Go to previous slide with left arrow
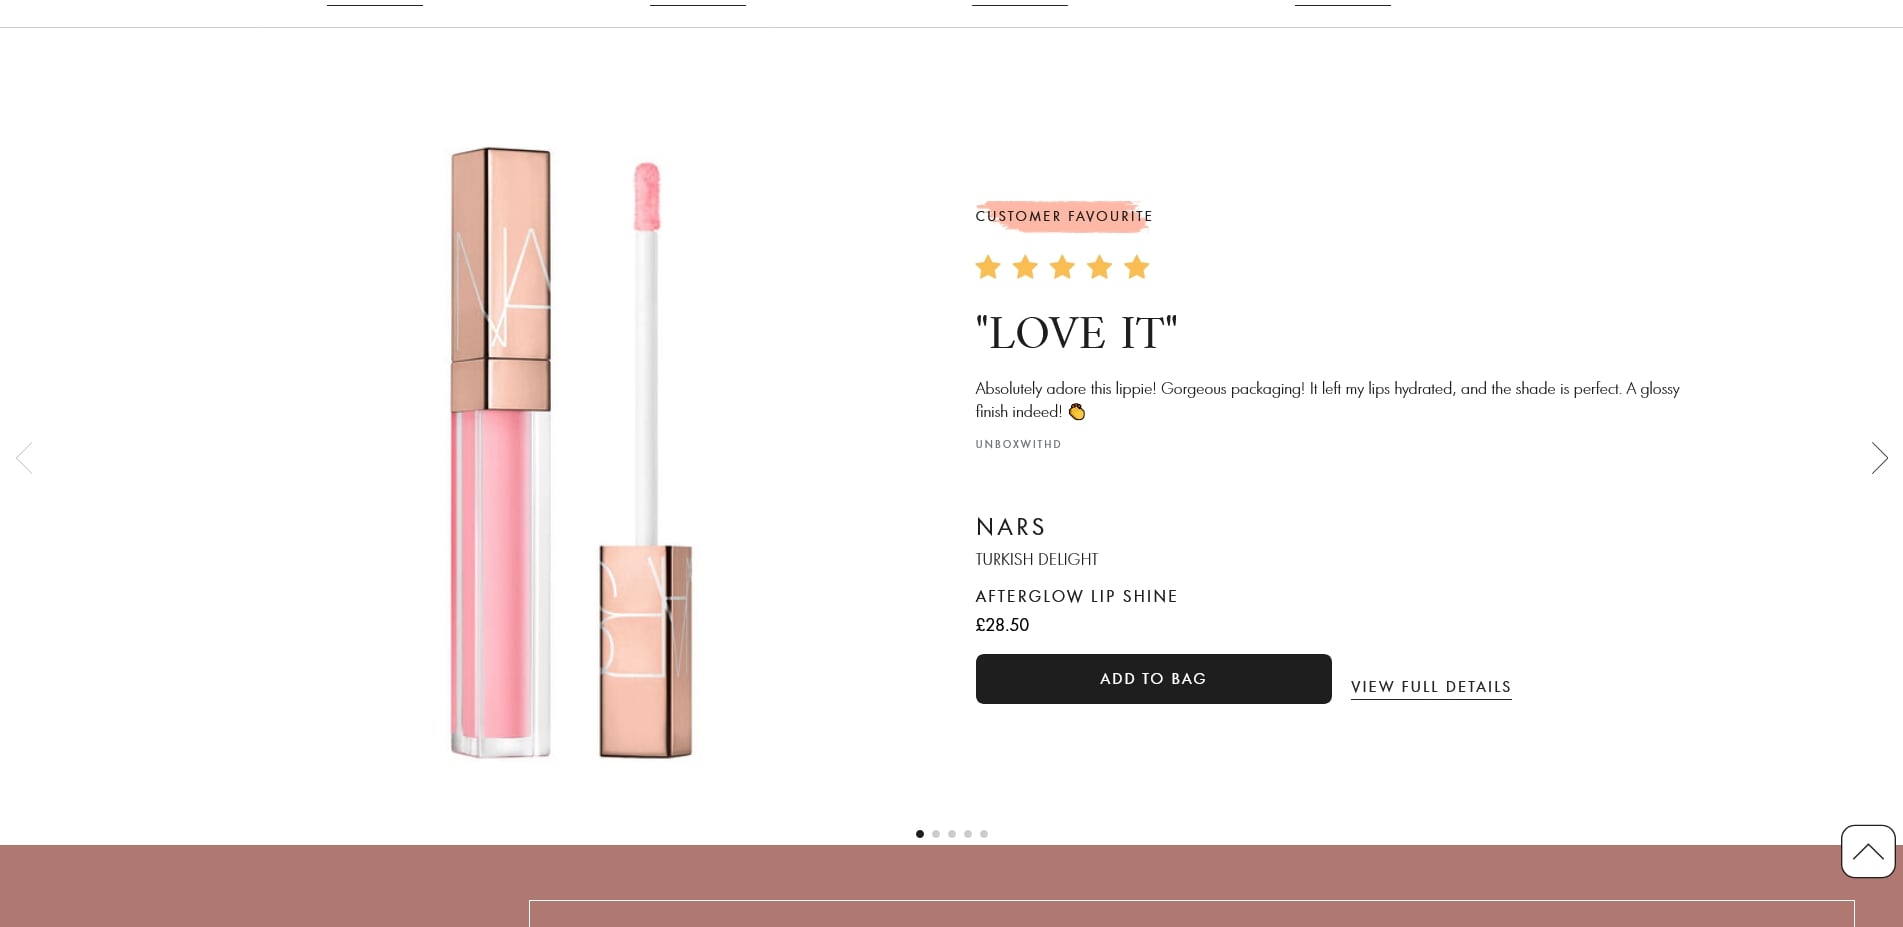The width and height of the screenshot is (1903, 927). tap(24, 457)
